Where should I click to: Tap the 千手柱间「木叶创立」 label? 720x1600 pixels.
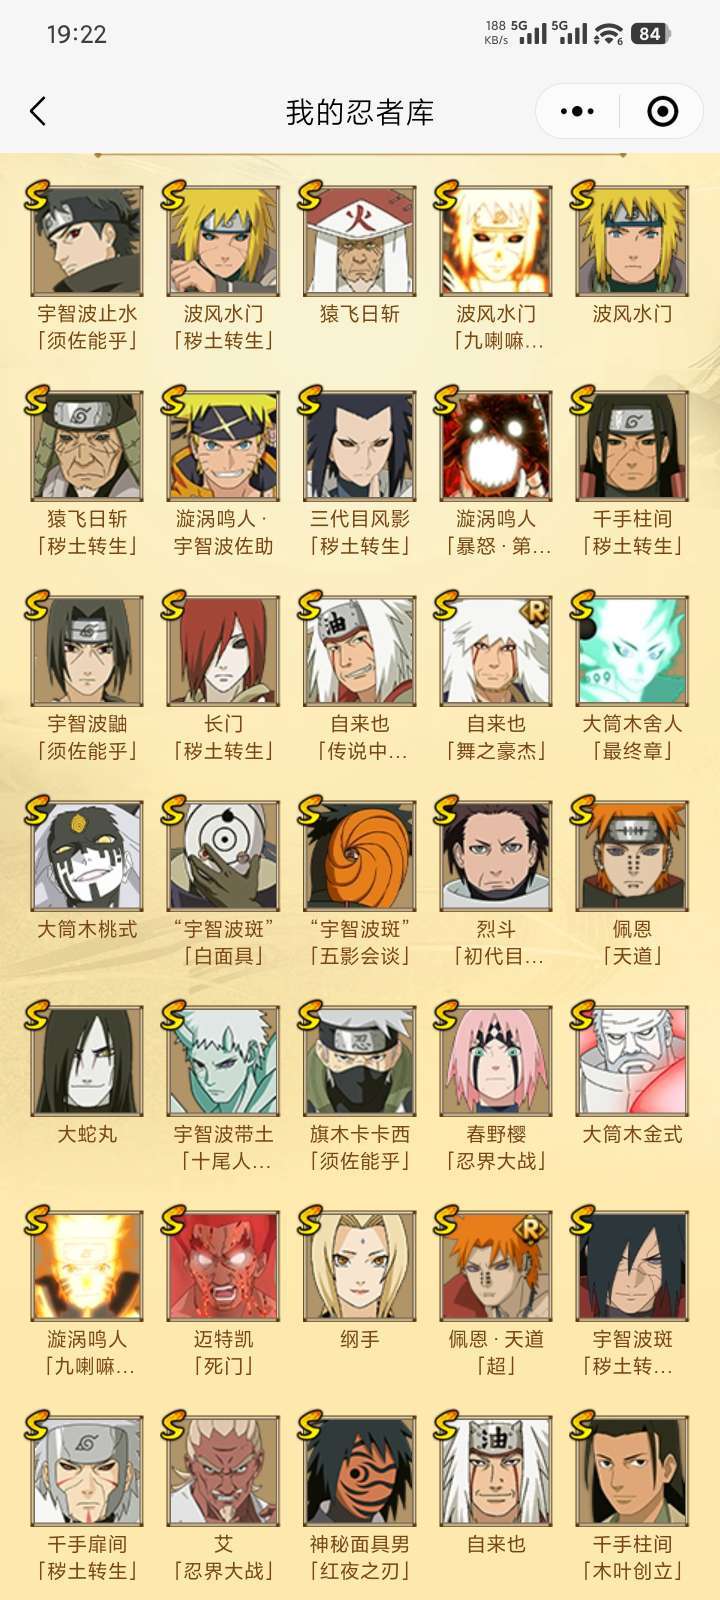tap(632, 1557)
